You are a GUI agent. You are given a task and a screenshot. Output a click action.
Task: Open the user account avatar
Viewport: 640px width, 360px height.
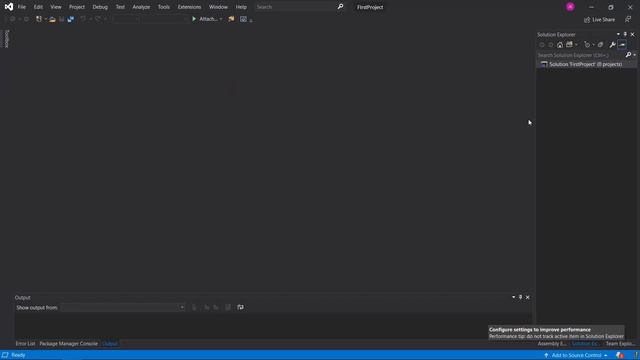point(570,7)
